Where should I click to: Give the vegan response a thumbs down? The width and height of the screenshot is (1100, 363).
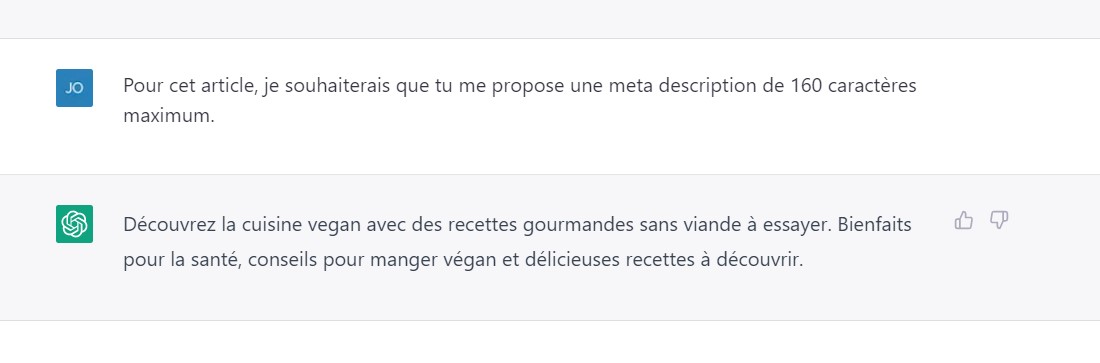point(999,221)
